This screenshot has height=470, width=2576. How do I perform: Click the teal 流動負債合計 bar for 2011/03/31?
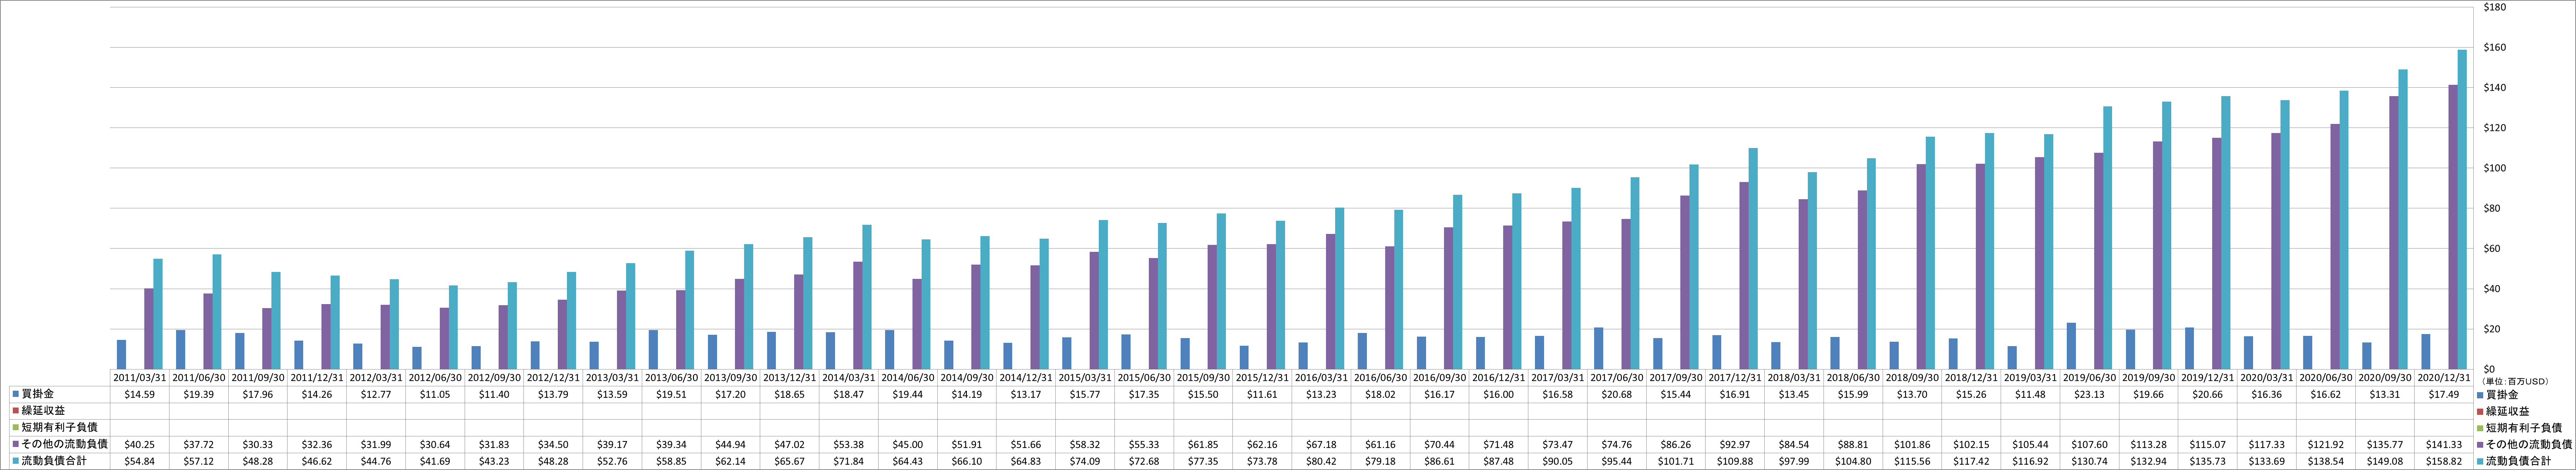click(x=158, y=314)
